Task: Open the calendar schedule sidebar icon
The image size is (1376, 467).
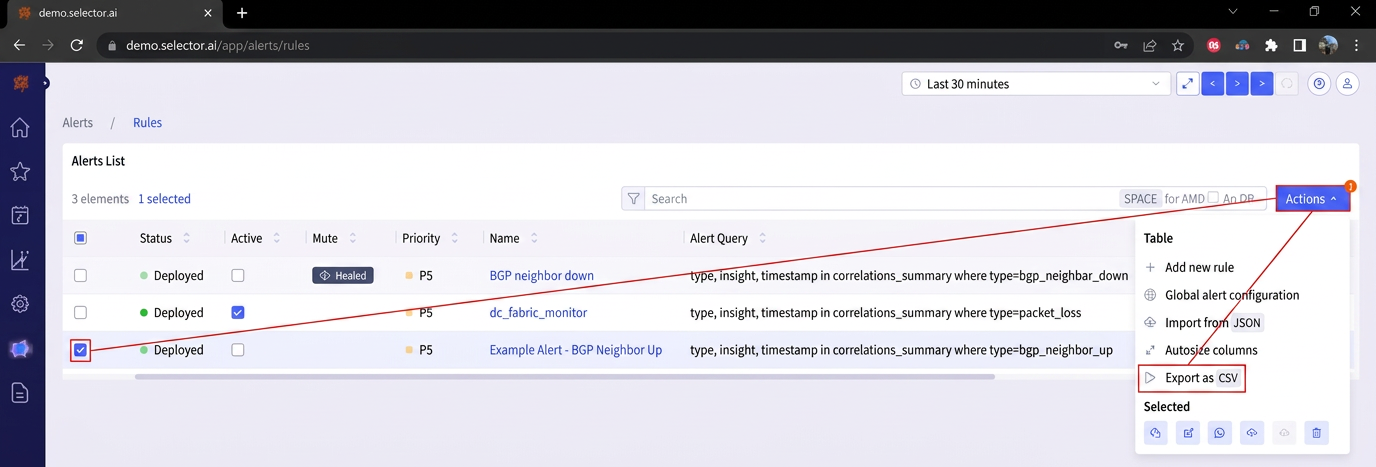Action: pos(20,216)
